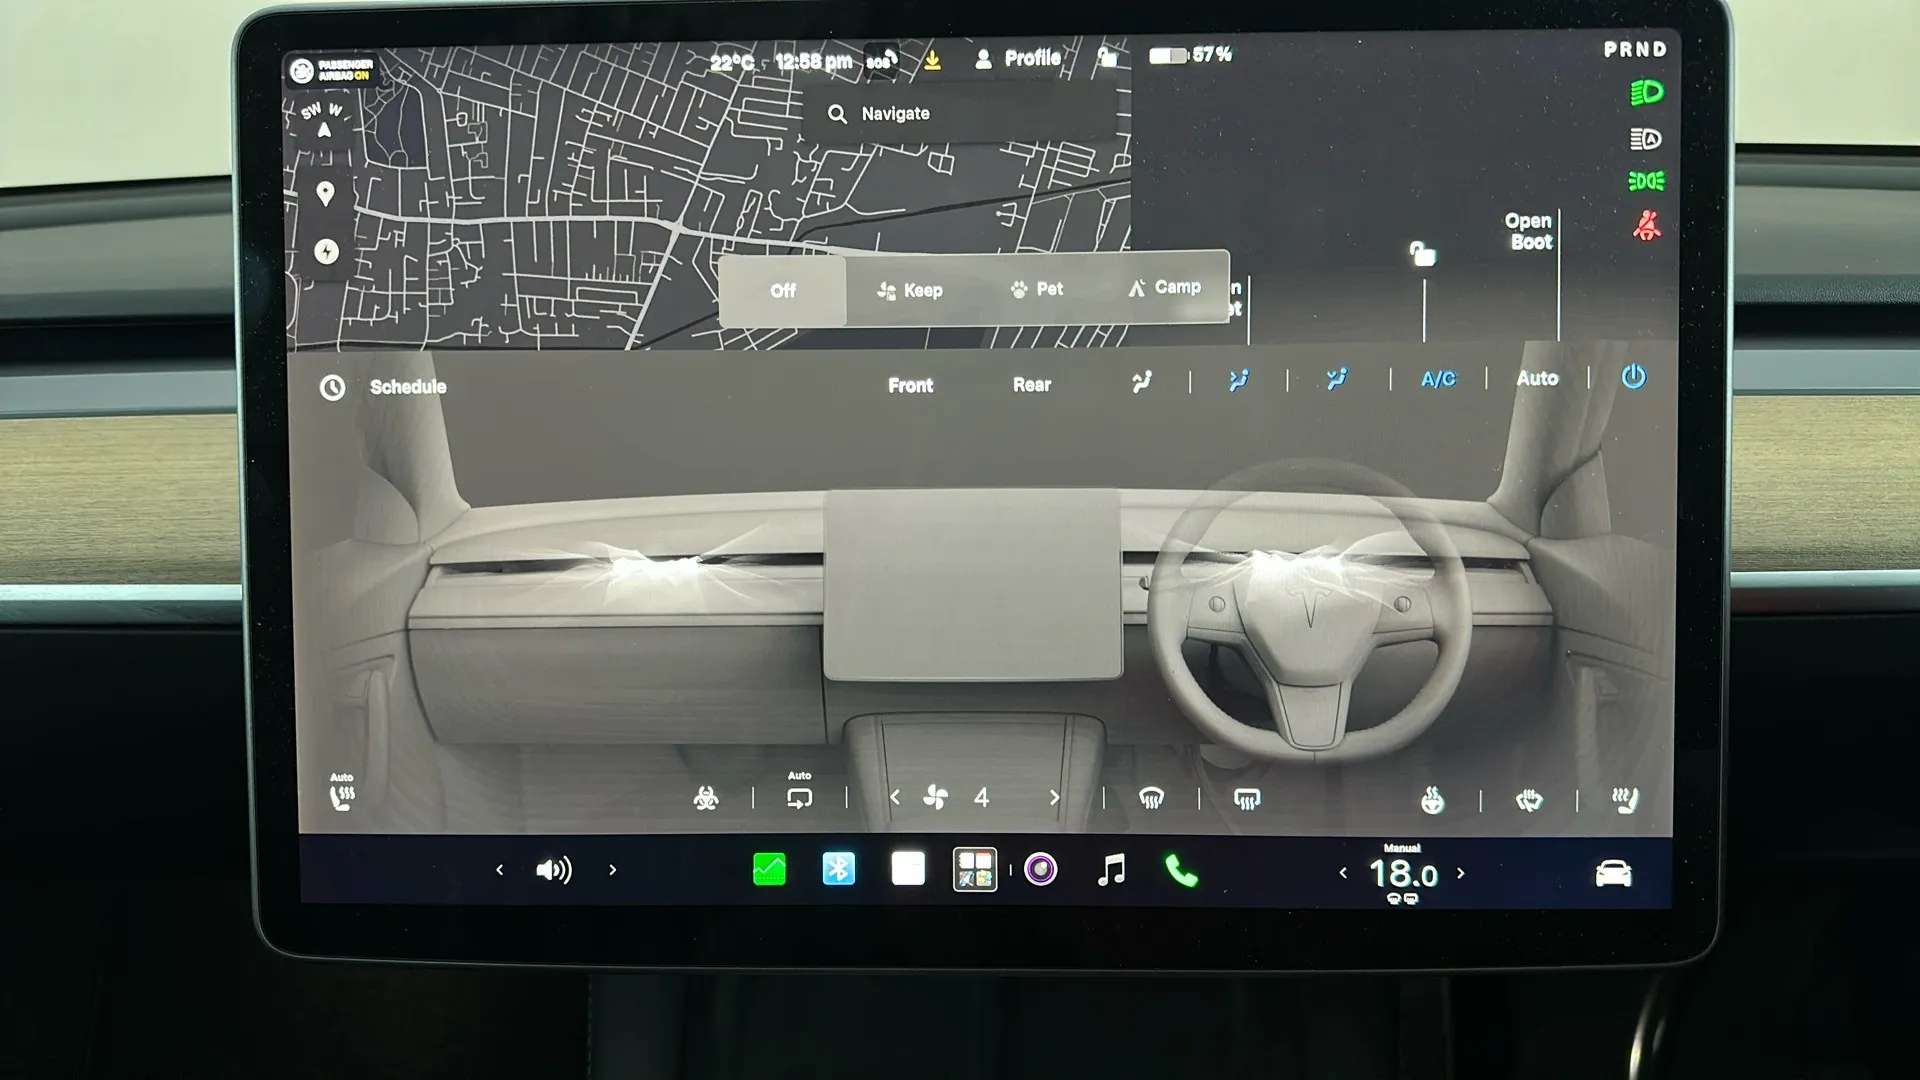Screen dimensions: 1920x1080
Task: Open the Schedule climate setting
Action: (384, 387)
